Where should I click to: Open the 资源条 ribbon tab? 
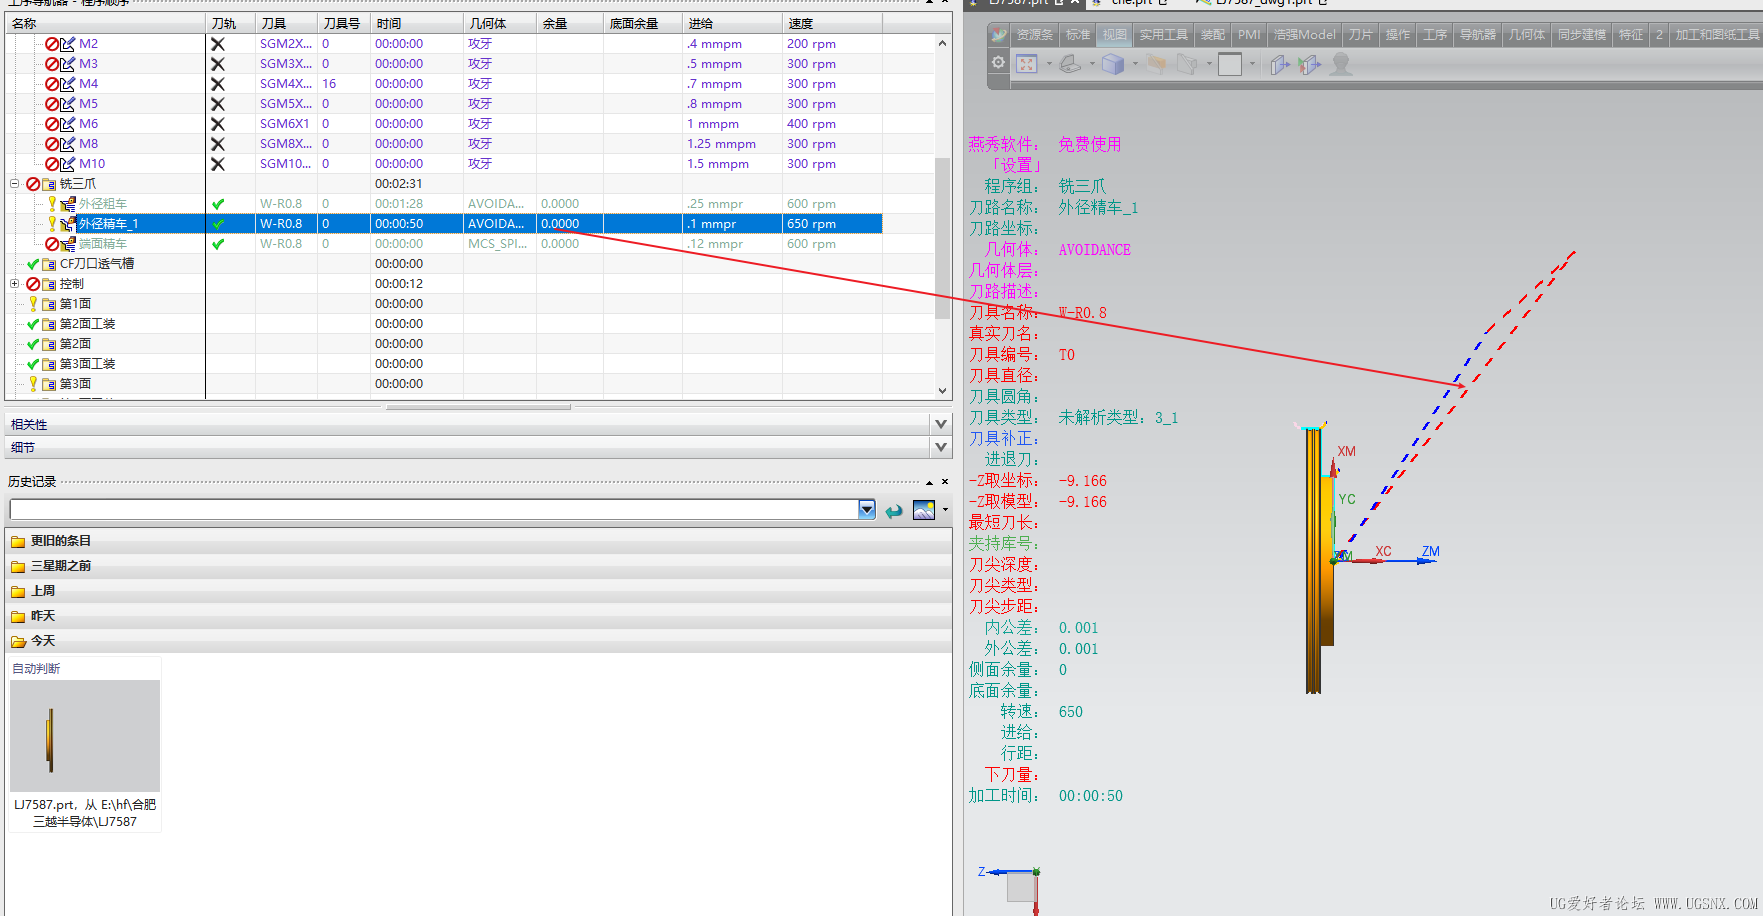[x=1035, y=34]
